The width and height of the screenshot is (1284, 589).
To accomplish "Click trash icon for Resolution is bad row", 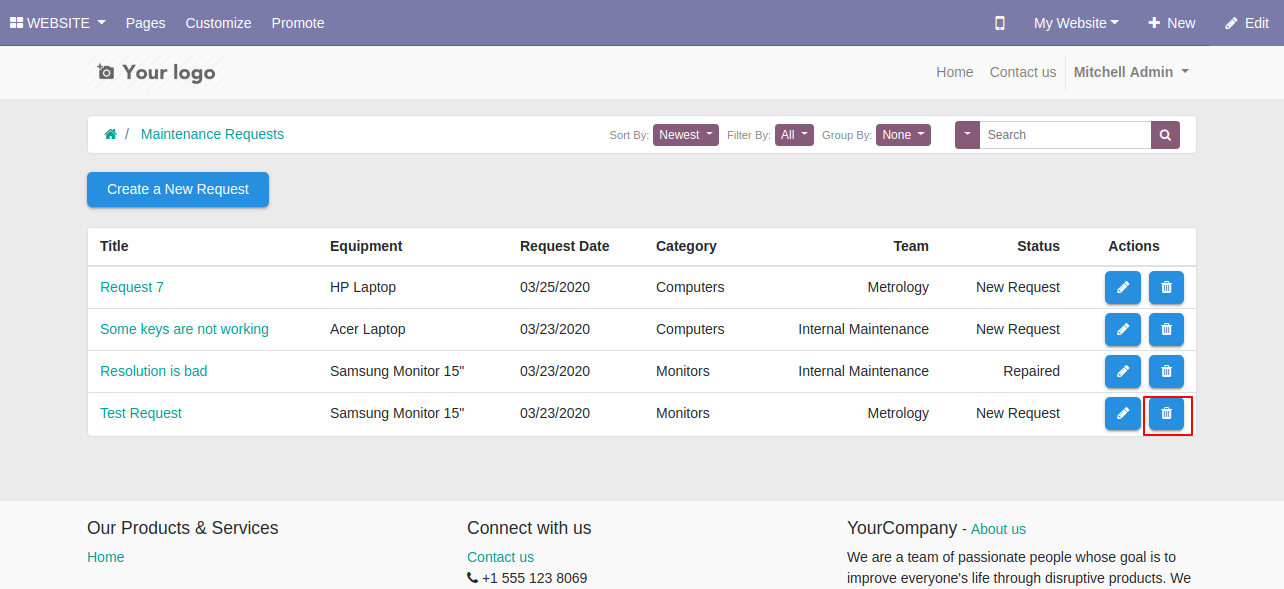I will (x=1166, y=371).
